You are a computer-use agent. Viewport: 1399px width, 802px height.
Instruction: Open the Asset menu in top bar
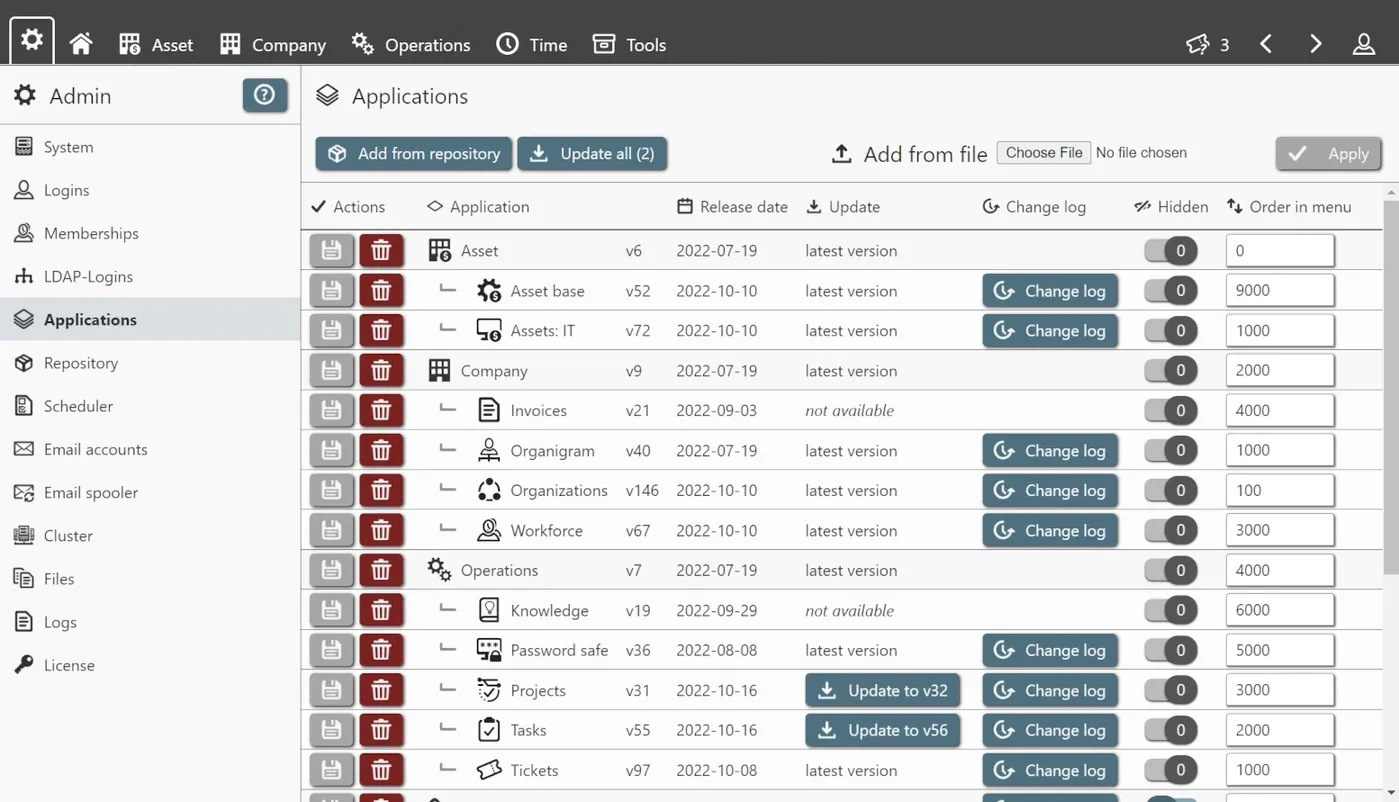156,44
